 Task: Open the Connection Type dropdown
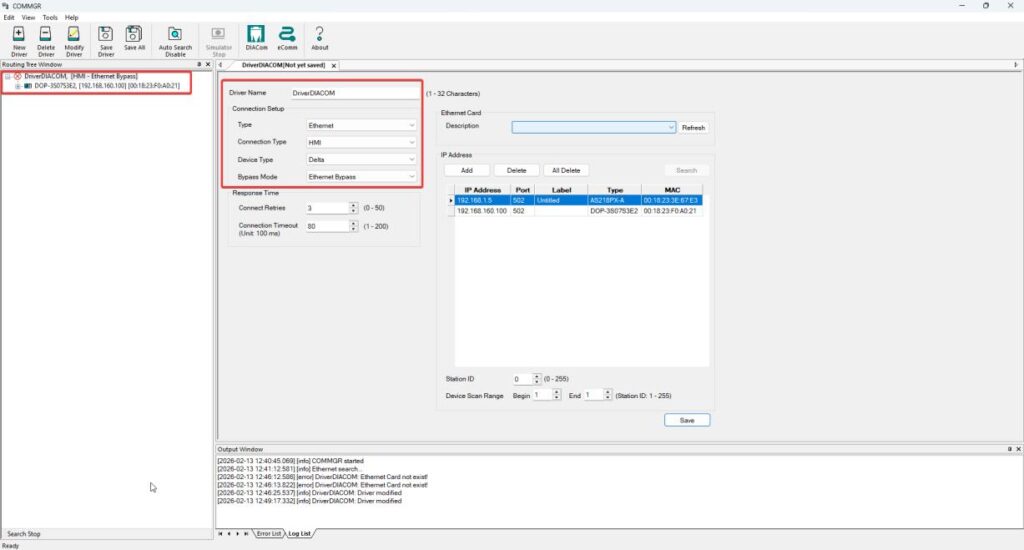tap(360, 142)
